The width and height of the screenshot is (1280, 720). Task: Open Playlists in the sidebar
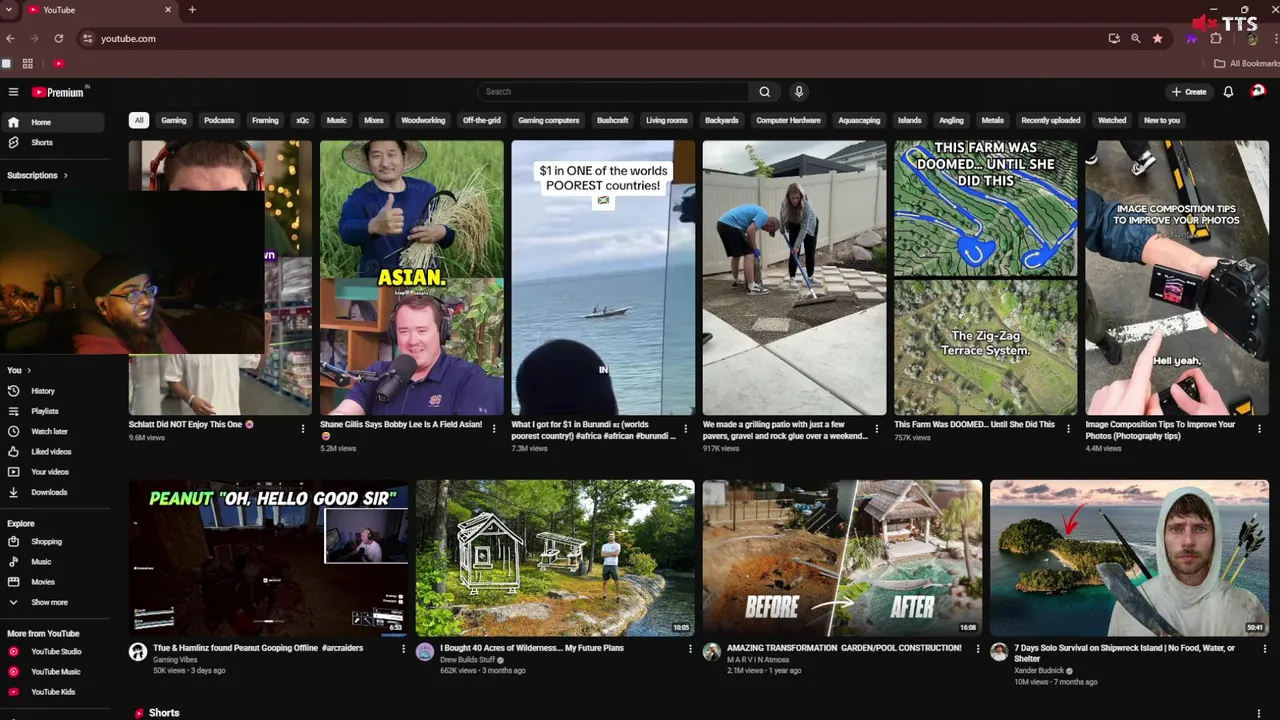[x=52, y=411]
